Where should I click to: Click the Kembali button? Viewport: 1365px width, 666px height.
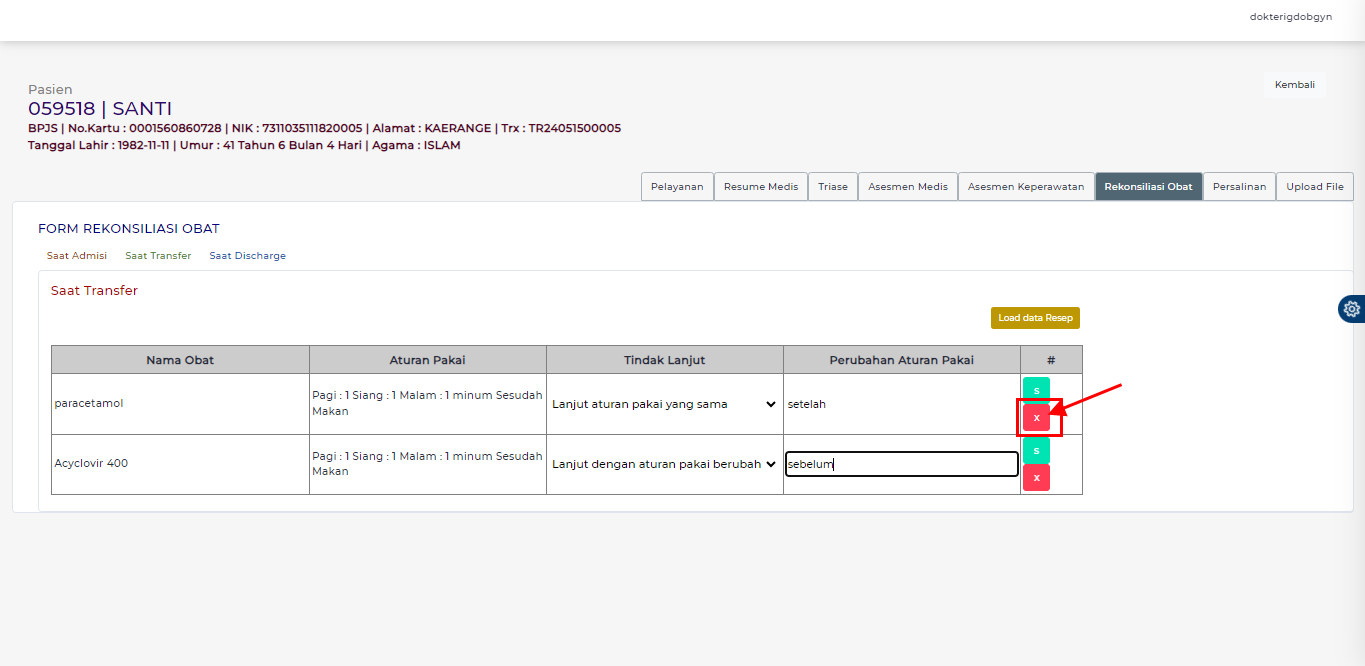tap(1294, 85)
